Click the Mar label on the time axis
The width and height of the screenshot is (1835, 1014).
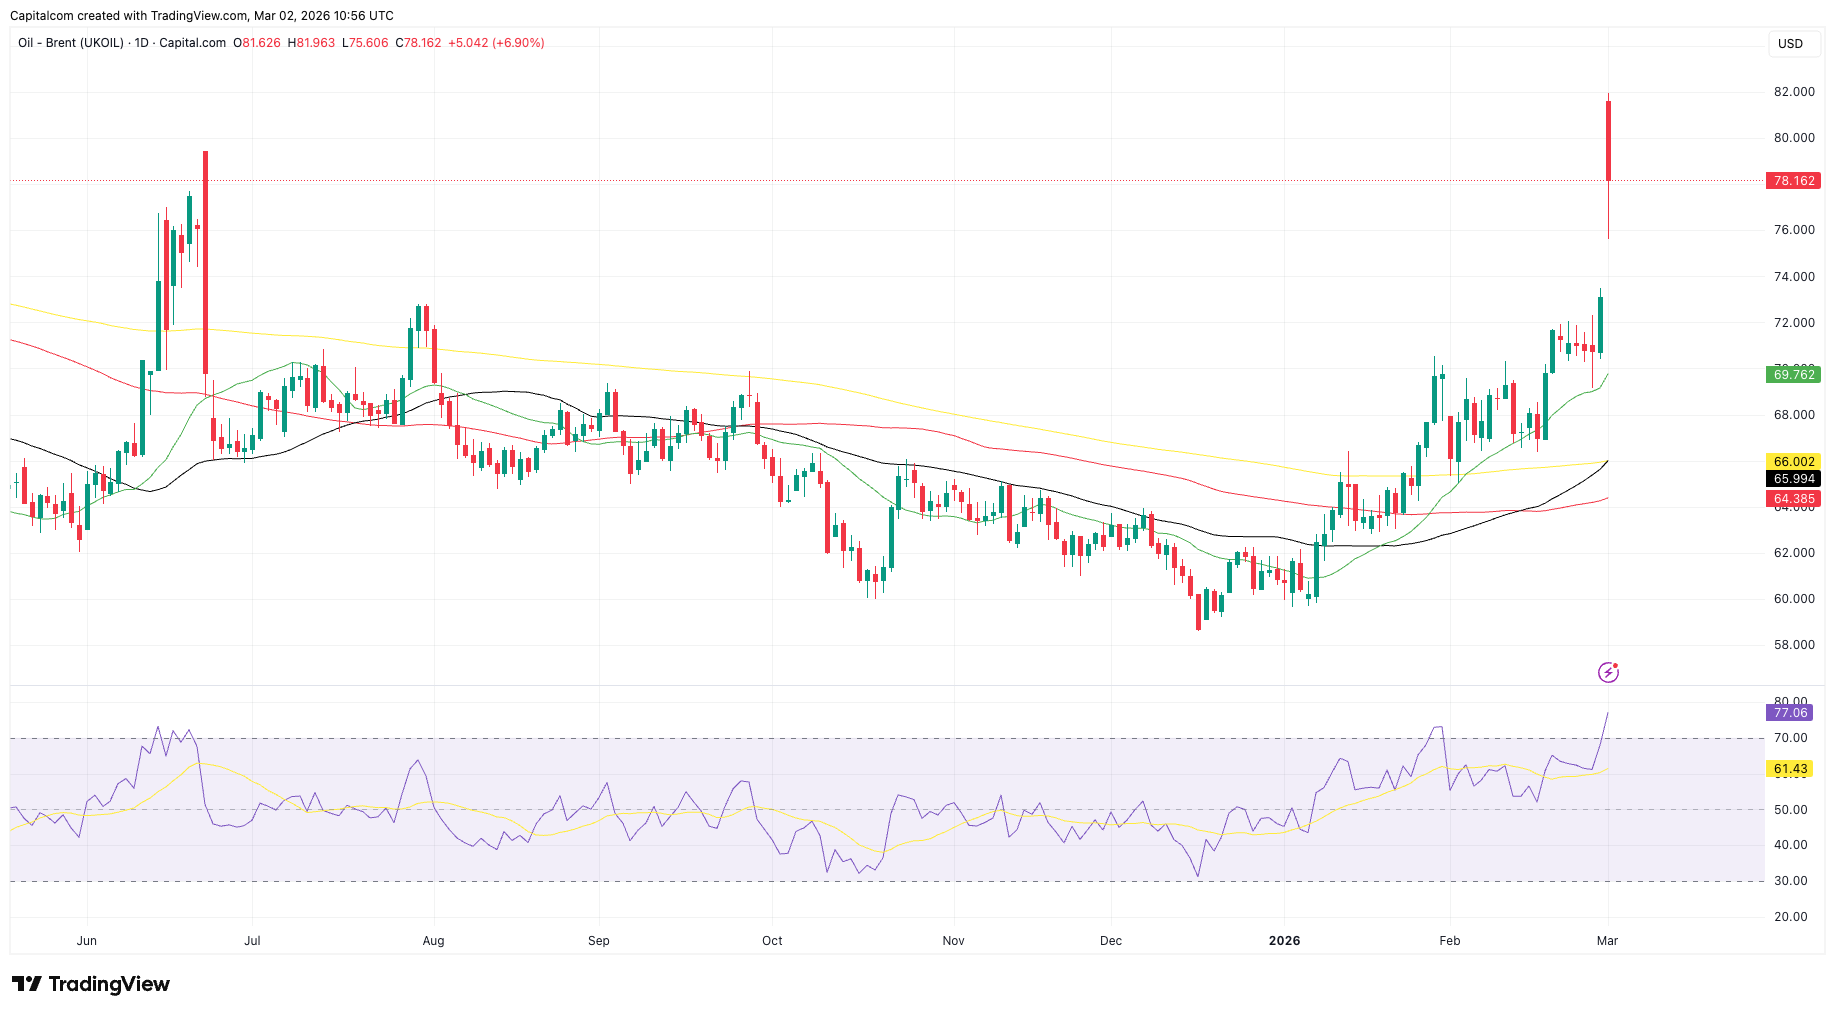(x=1607, y=941)
